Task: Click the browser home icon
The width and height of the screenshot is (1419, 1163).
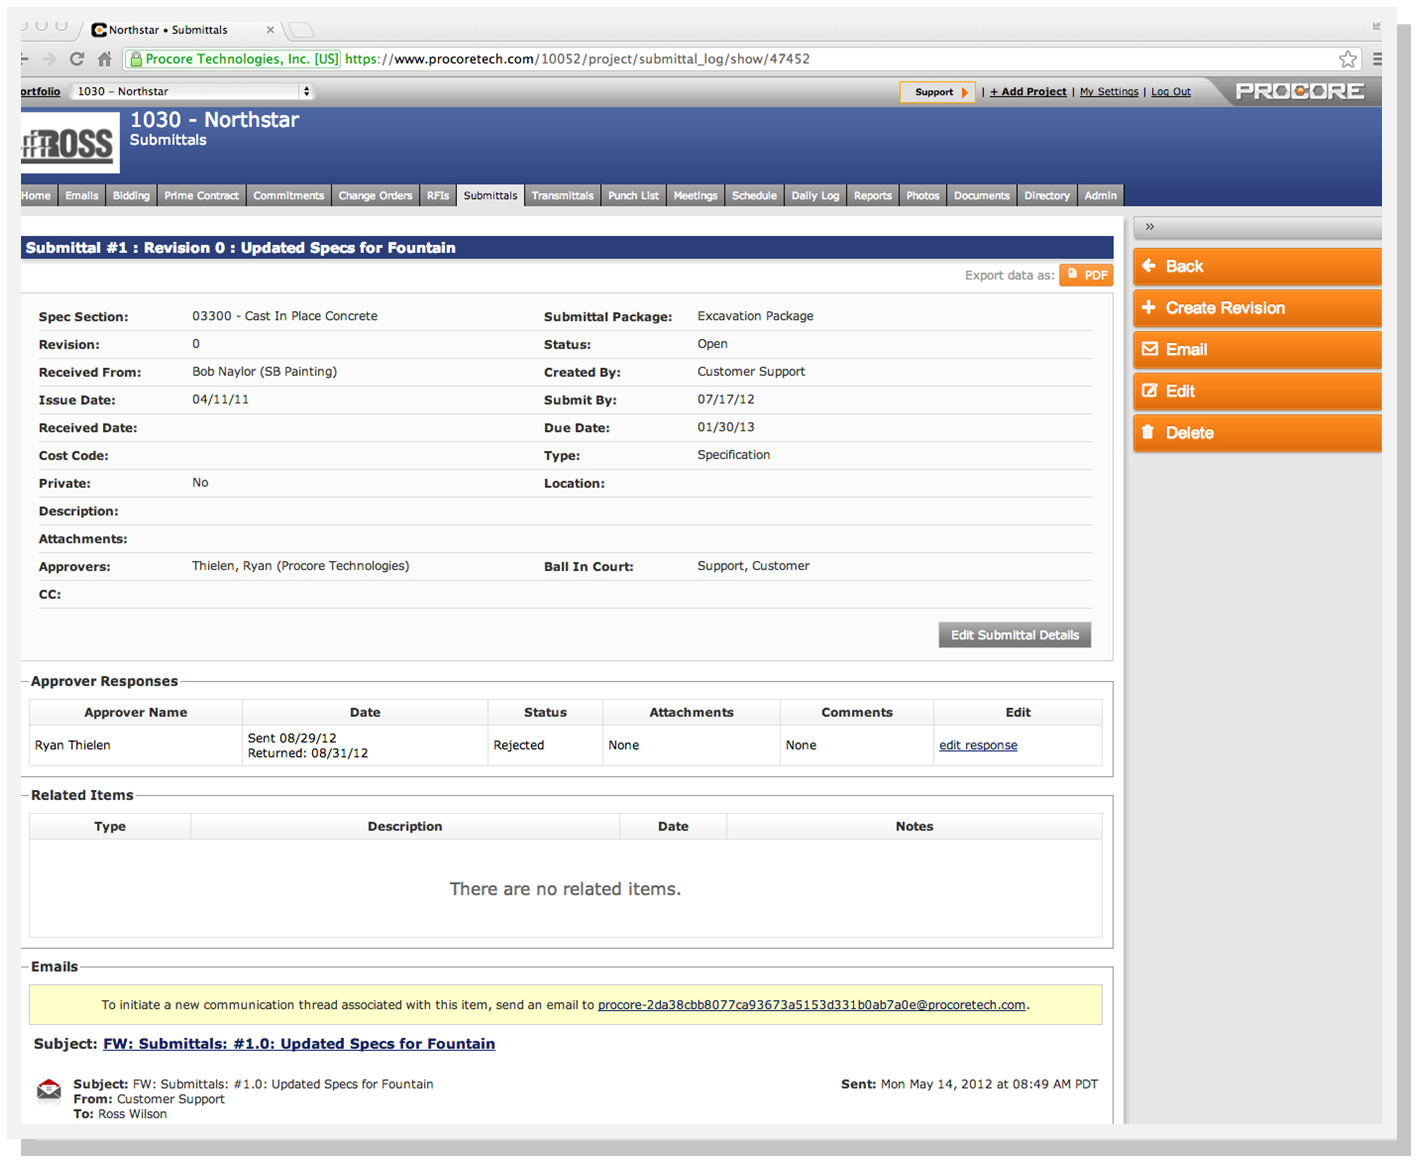Action: [x=104, y=59]
